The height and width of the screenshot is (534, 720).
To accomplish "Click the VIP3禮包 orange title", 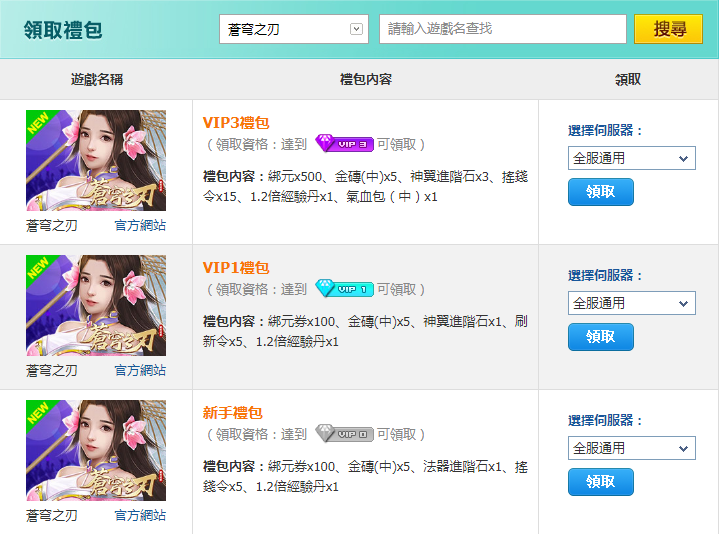I will 236,123.
